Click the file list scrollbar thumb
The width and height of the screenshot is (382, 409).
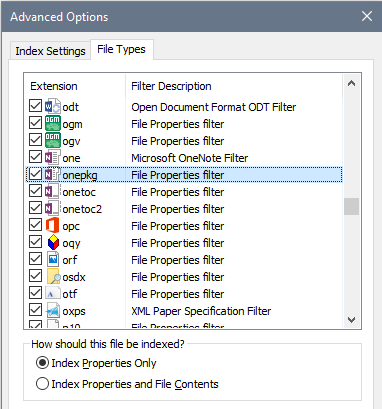point(351,207)
